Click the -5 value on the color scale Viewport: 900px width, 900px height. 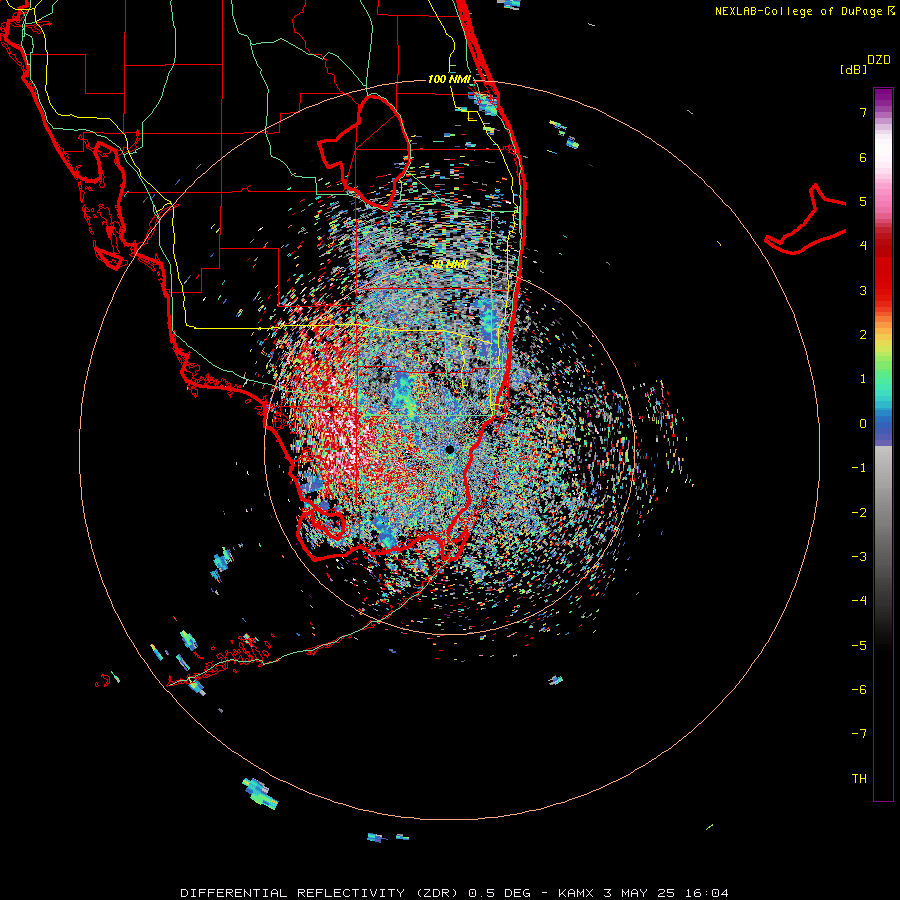[x=859, y=646]
